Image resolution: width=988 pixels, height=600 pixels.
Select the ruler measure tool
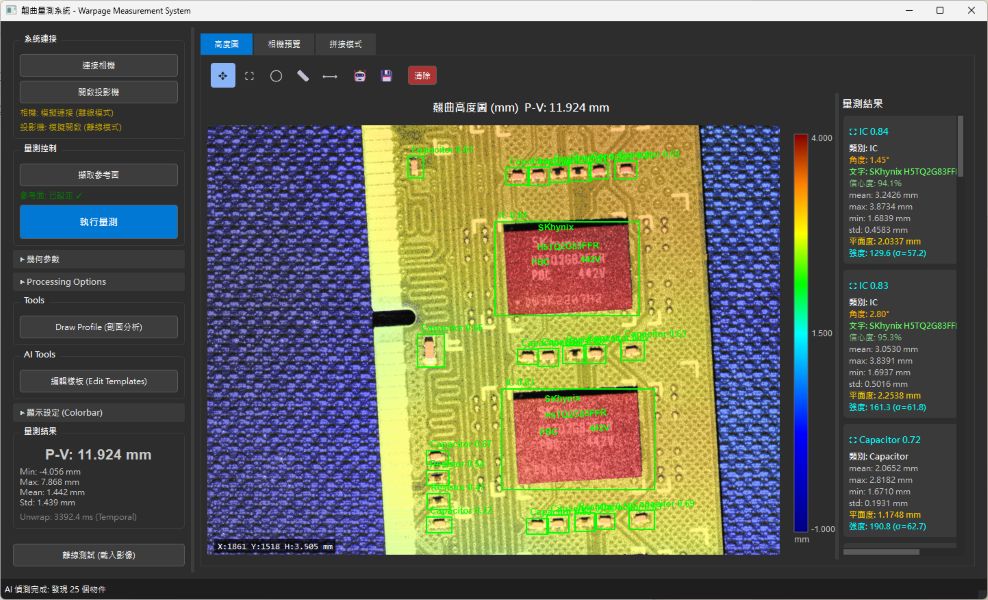point(303,76)
